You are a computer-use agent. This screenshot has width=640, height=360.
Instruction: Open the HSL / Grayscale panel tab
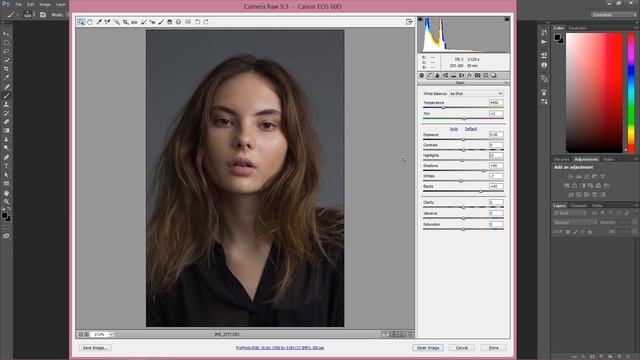tap(445, 76)
